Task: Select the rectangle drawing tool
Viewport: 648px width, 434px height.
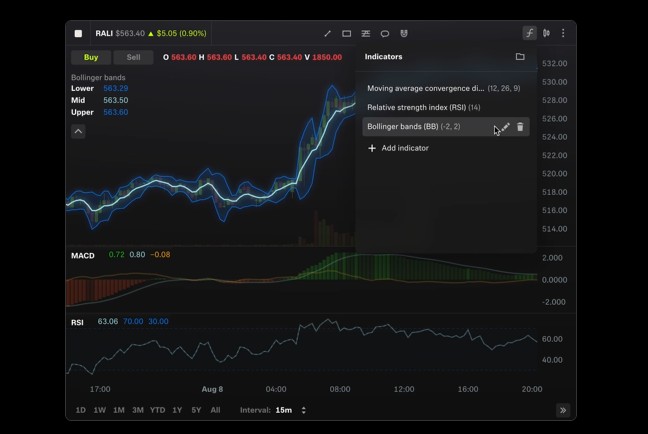Action: coord(346,33)
